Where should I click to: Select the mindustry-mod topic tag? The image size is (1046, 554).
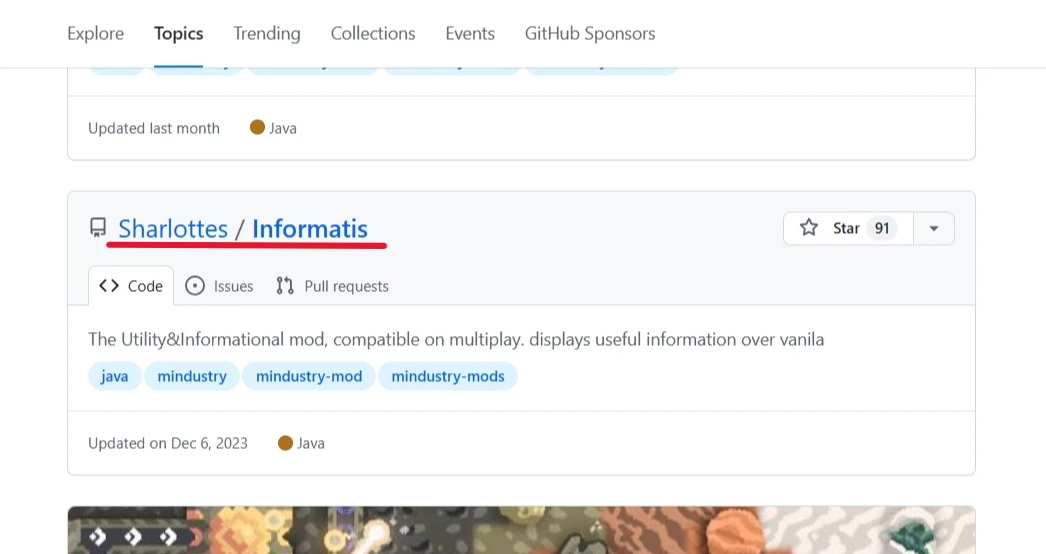pos(309,377)
